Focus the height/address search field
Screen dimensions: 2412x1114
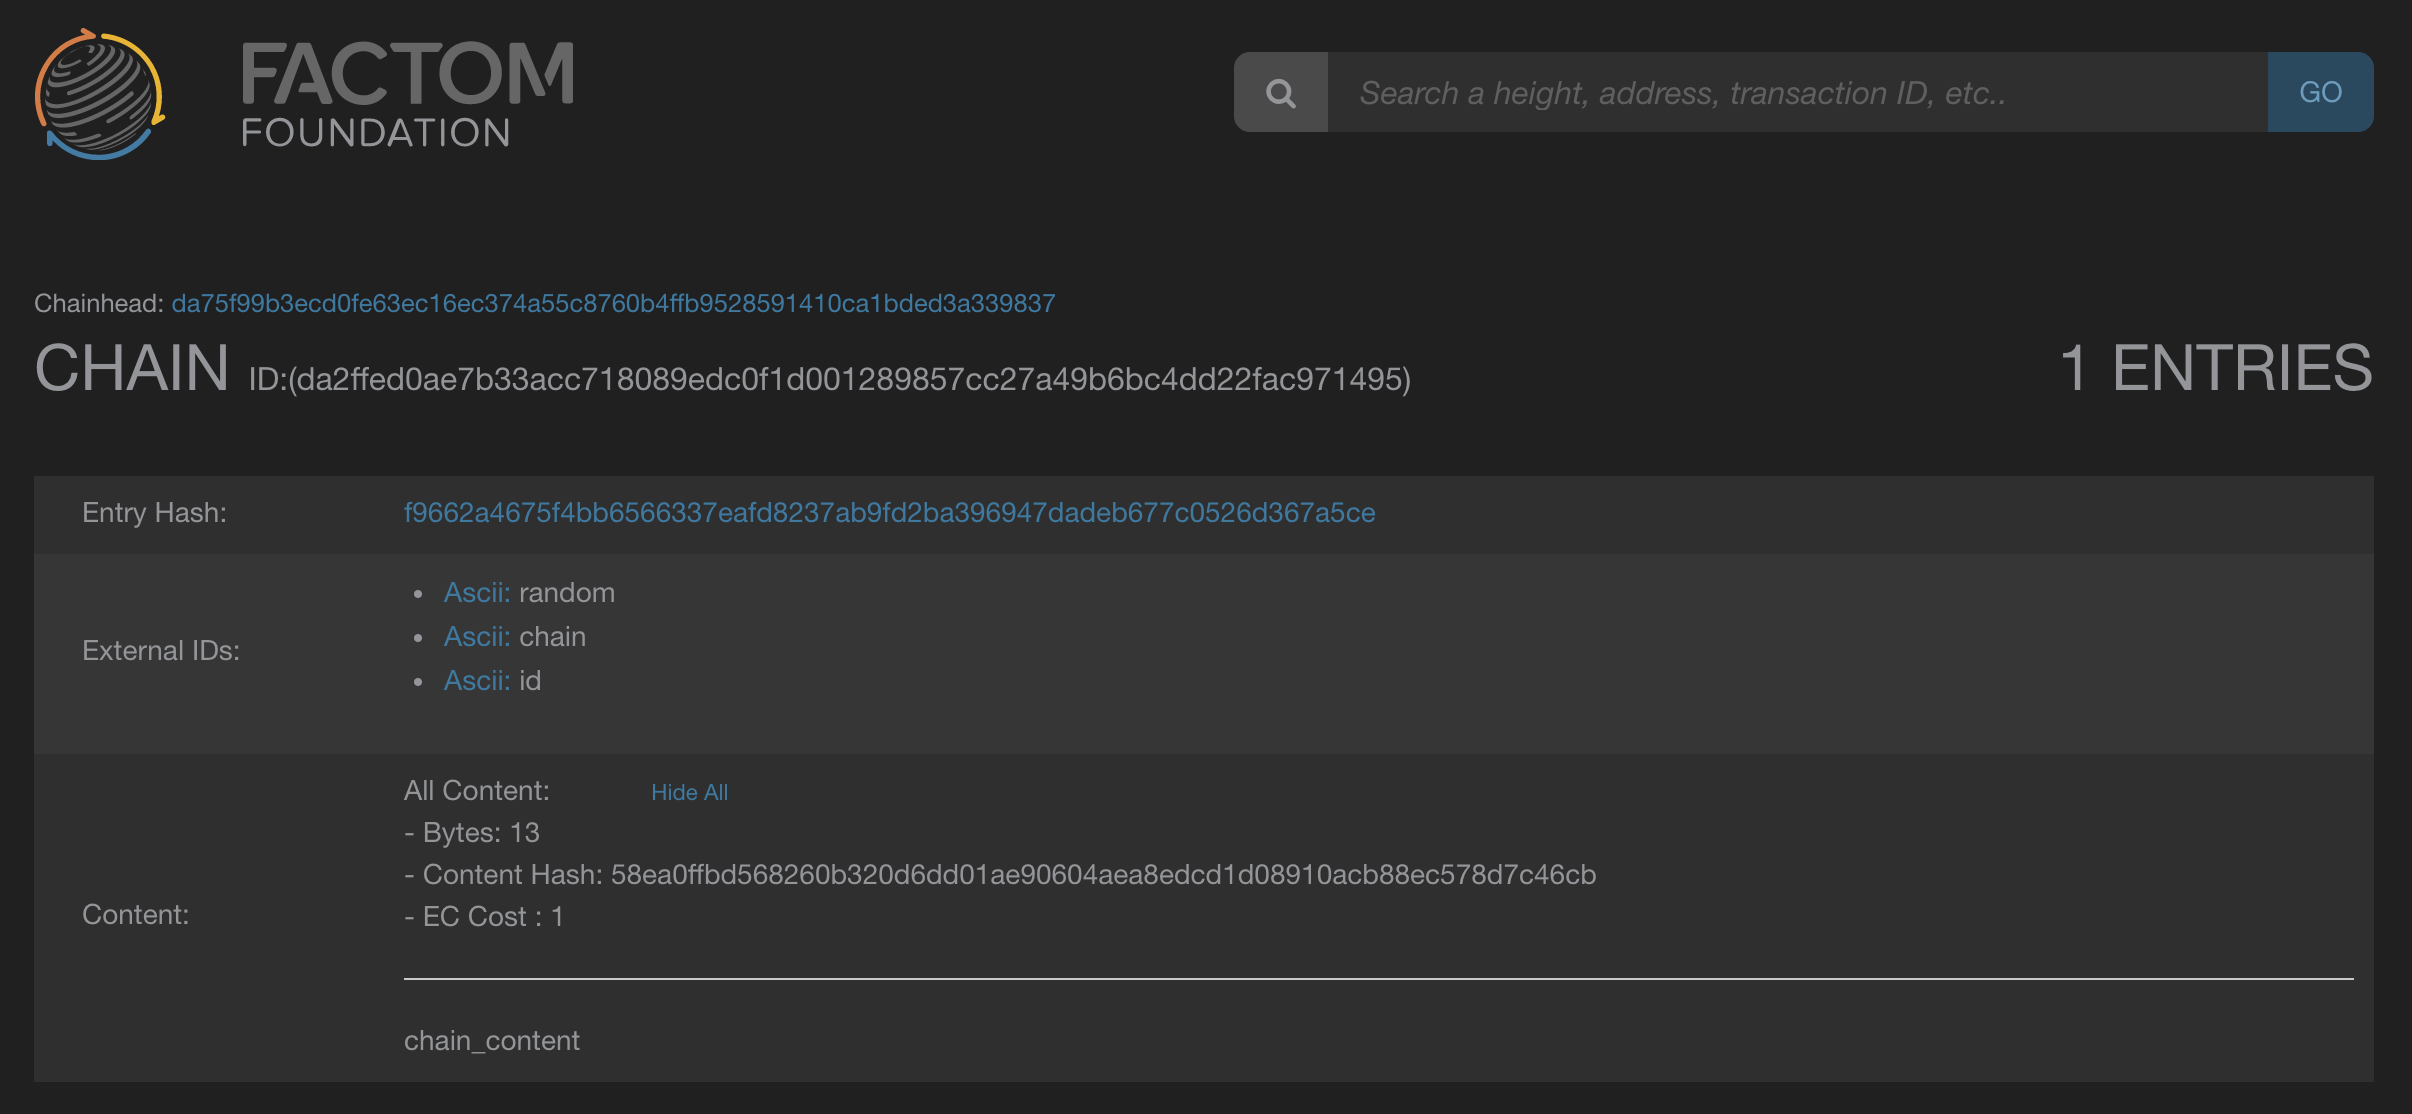point(1796,93)
